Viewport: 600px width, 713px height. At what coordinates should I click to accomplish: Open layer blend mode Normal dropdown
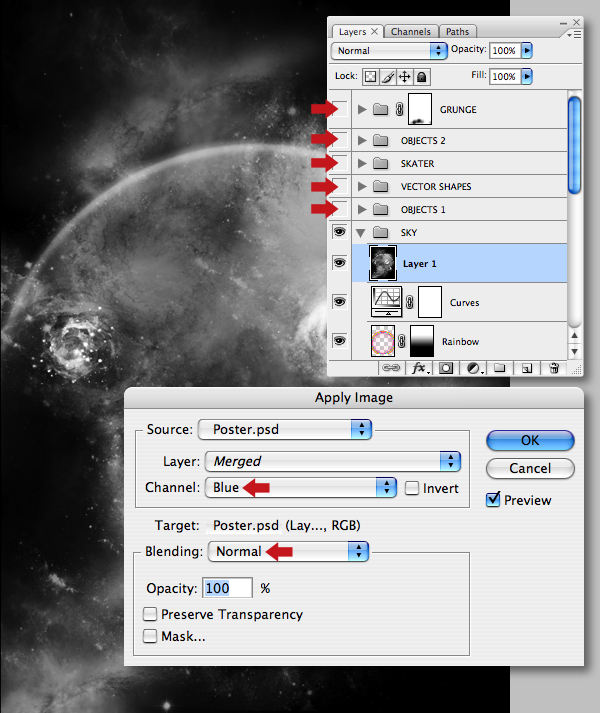389,50
